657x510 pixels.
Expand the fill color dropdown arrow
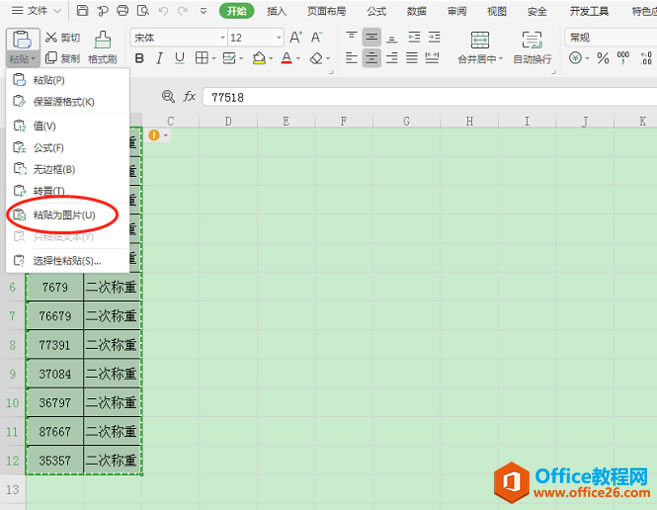point(271,58)
